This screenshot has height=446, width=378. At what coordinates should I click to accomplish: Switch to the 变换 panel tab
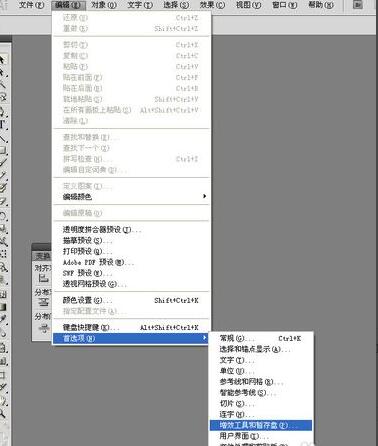pos(43,256)
